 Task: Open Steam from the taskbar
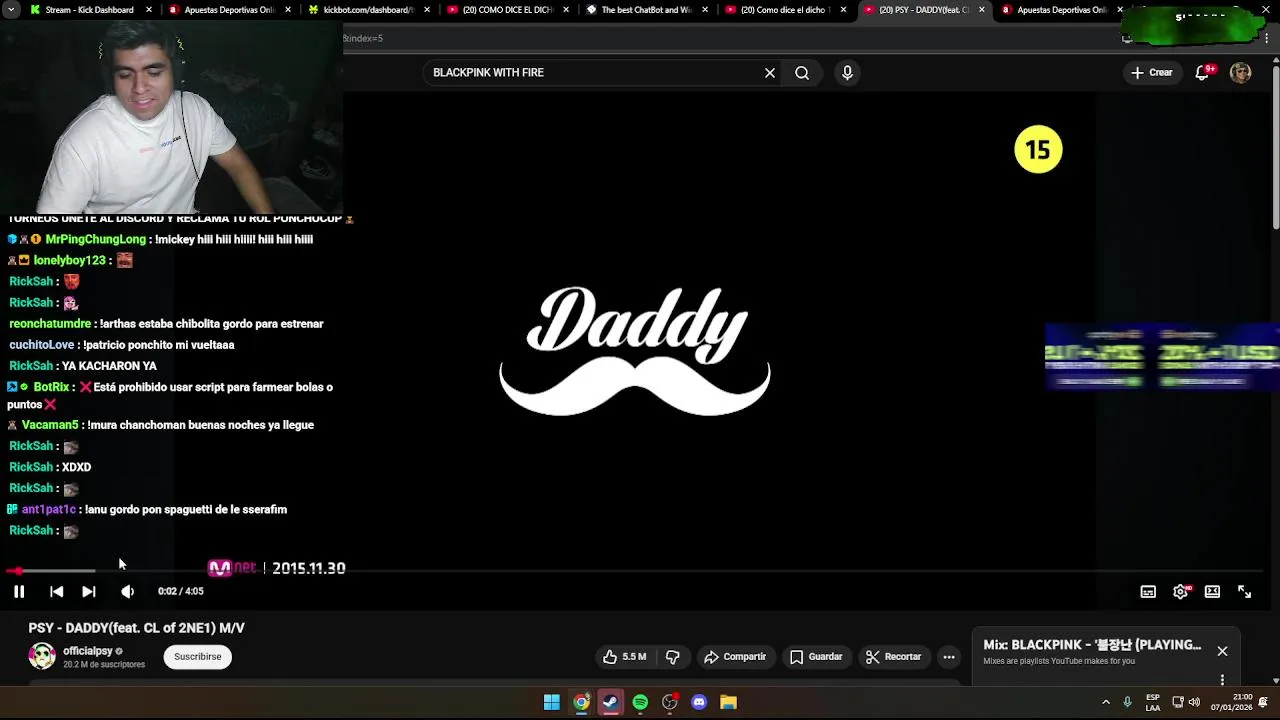point(610,702)
